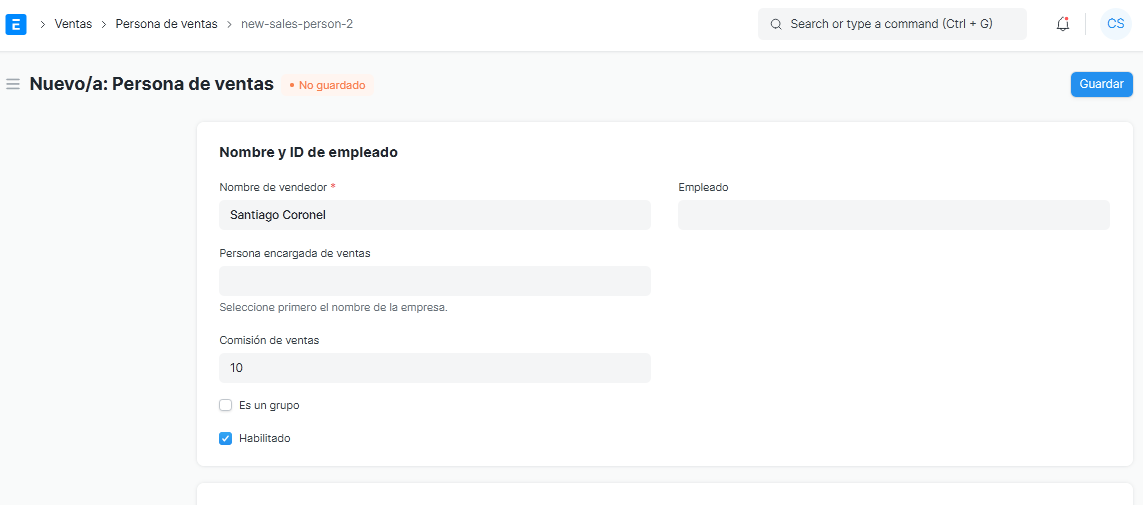Open the Empleado link field dropdown

(x=893, y=215)
